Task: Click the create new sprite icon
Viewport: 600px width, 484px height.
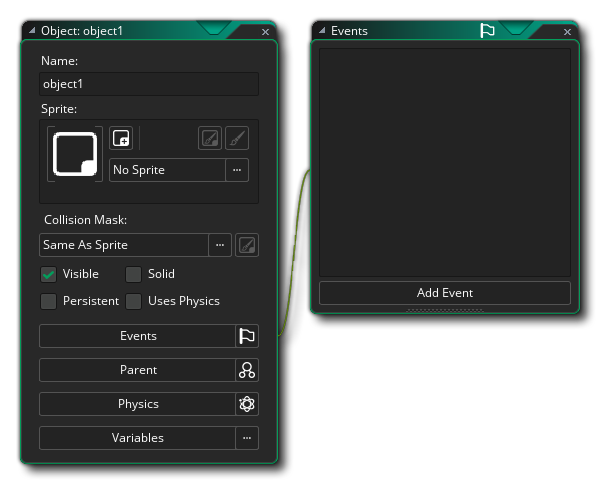Action: [x=121, y=139]
